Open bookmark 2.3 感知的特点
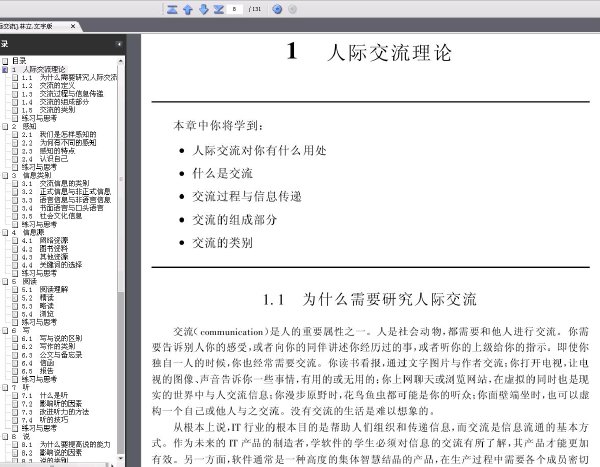Image resolution: width=600 pixels, height=467 pixels. point(48,151)
